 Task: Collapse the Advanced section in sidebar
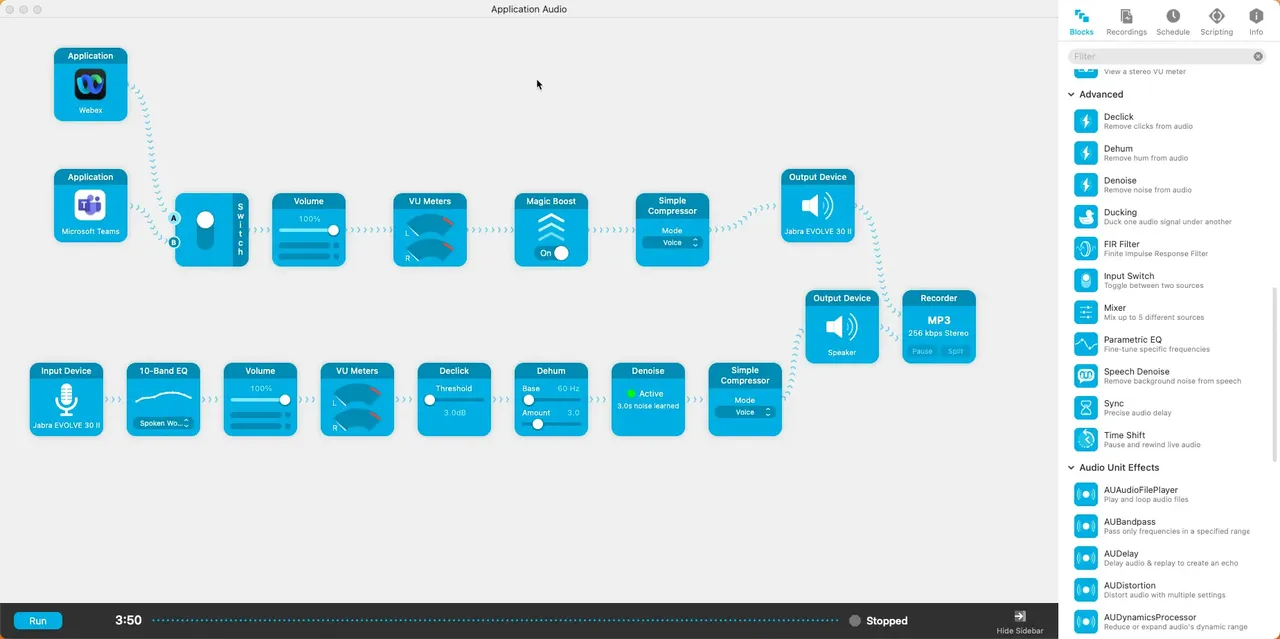coord(1071,95)
